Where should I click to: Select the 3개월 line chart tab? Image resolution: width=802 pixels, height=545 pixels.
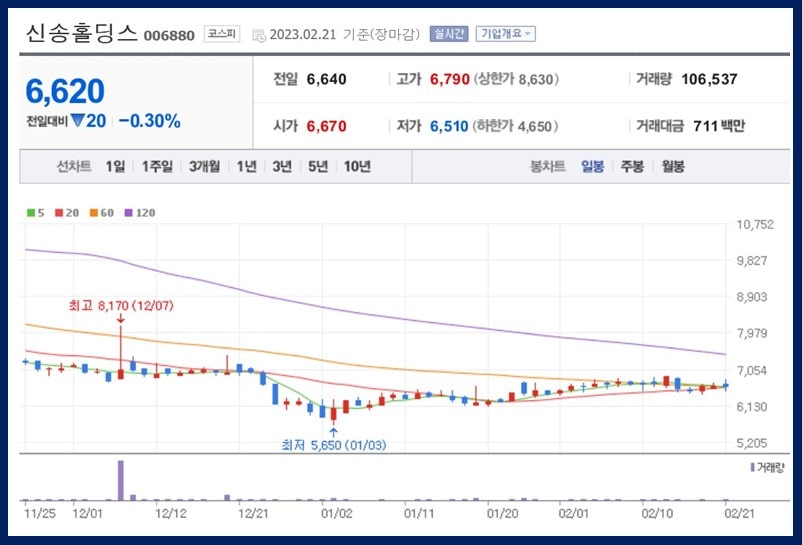205,167
